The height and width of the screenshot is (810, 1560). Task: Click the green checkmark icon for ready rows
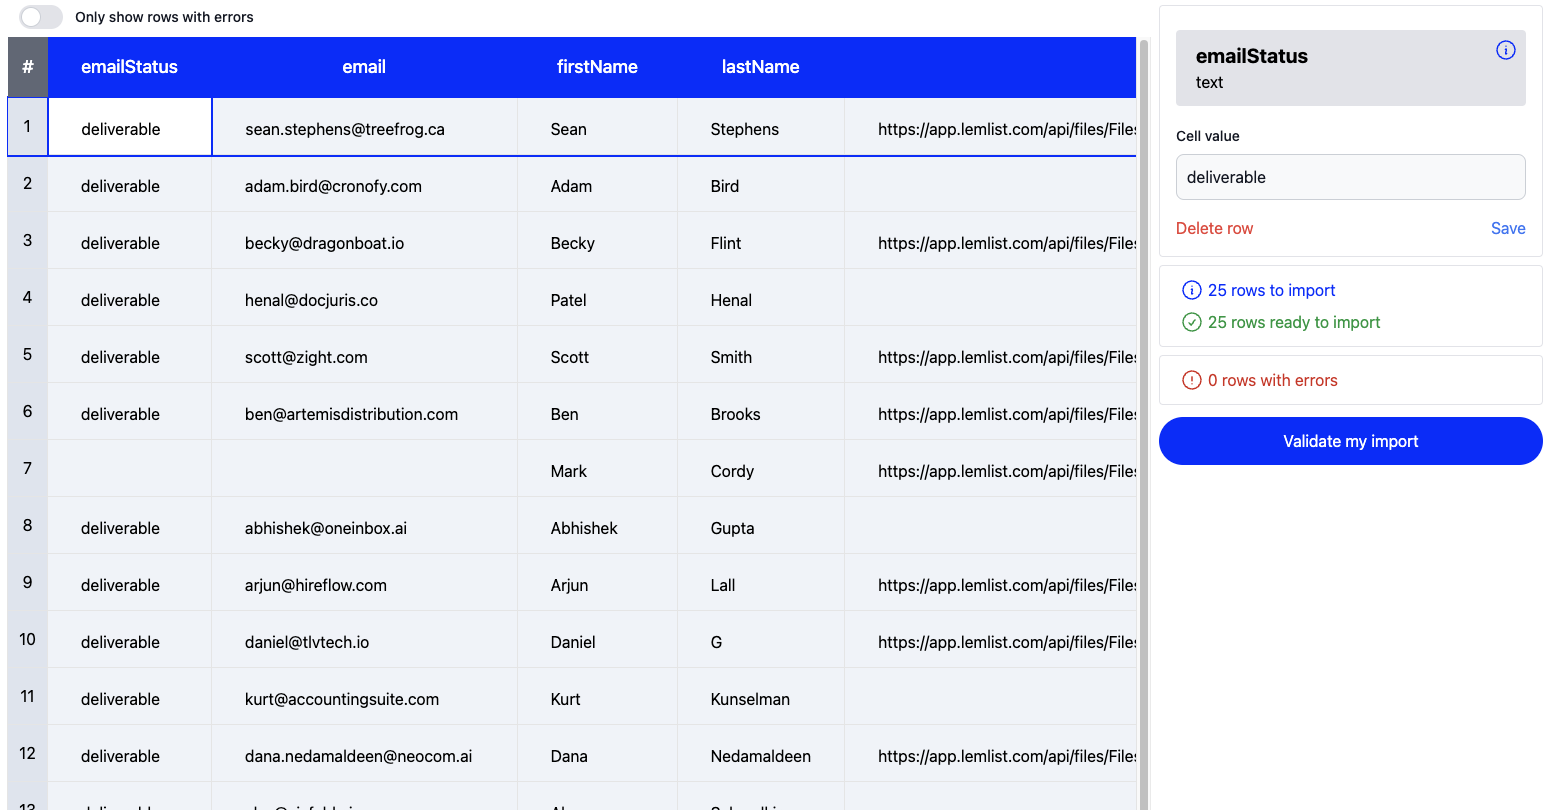coord(1191,322)
